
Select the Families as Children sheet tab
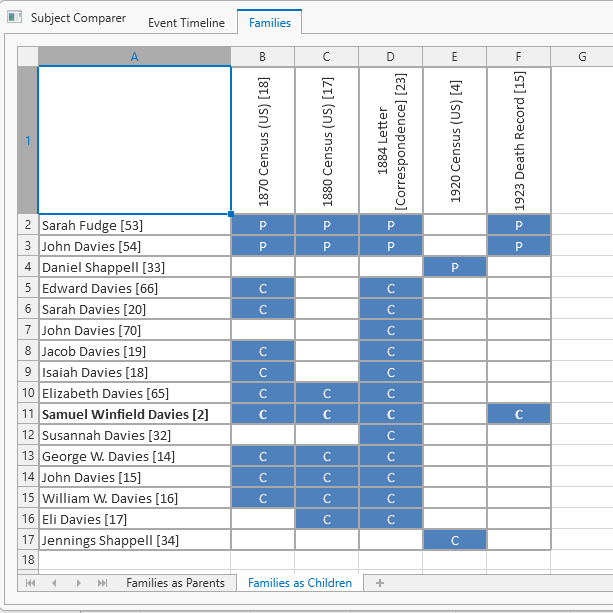300,583
